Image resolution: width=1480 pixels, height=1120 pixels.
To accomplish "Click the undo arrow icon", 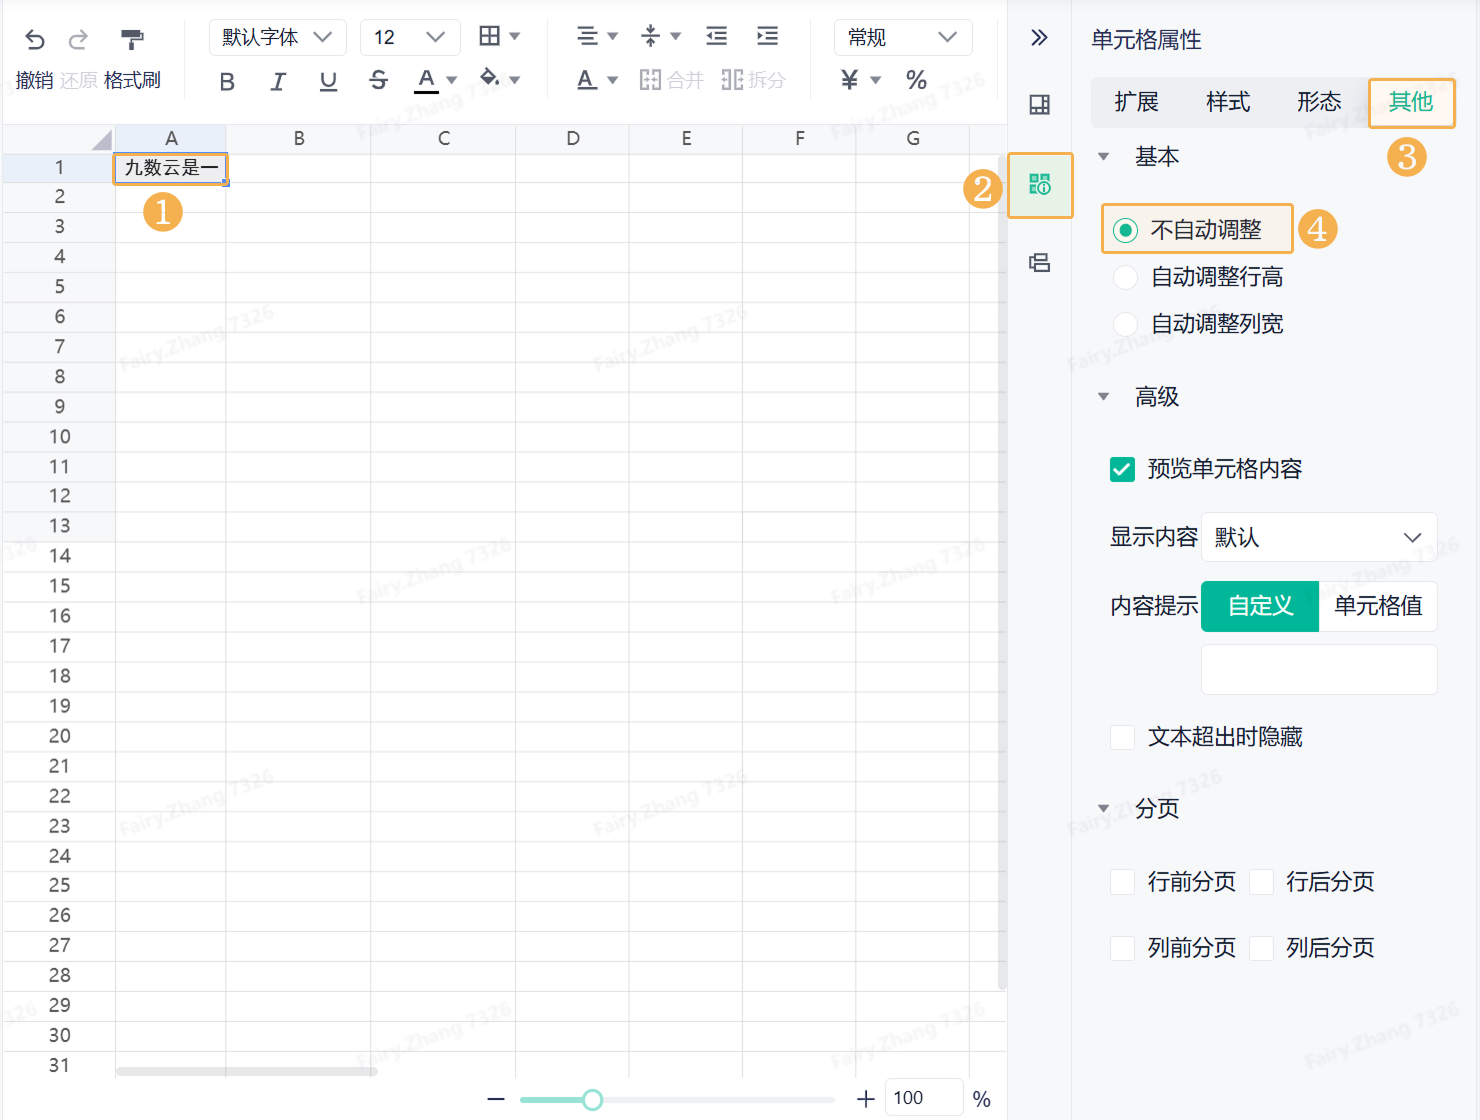I will pyautogui.click(x=35, y=40).
